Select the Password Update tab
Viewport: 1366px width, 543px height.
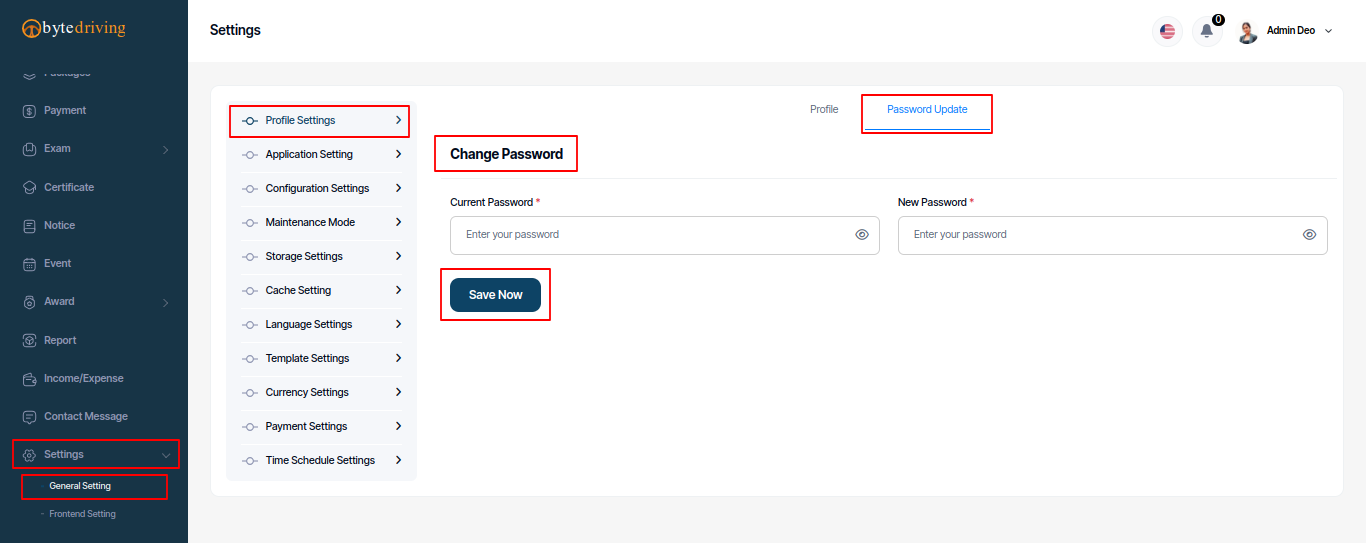pyautogui.click(x=927, y=109)
